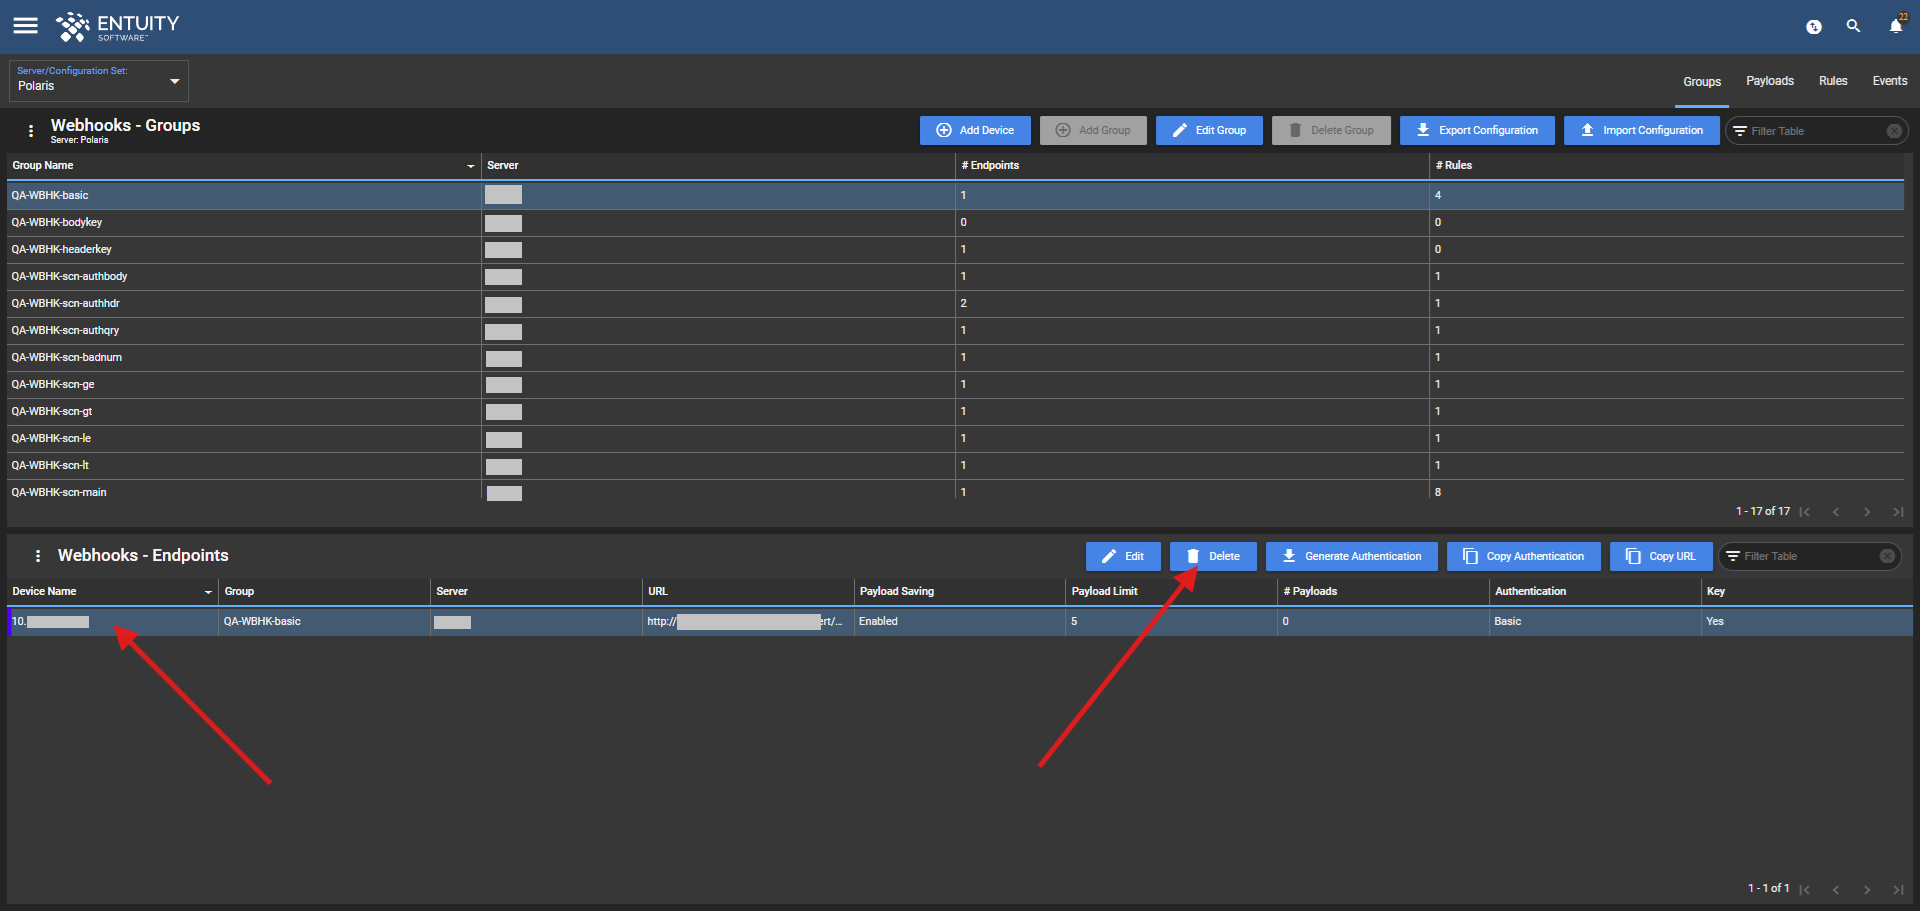Click the Edit Group button
1920x911 pixels.
(x=1209, y=131)
